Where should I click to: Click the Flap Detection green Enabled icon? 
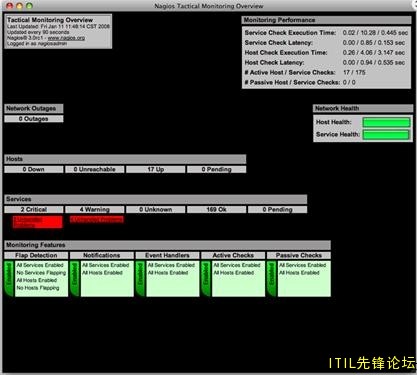coord(9,279)
